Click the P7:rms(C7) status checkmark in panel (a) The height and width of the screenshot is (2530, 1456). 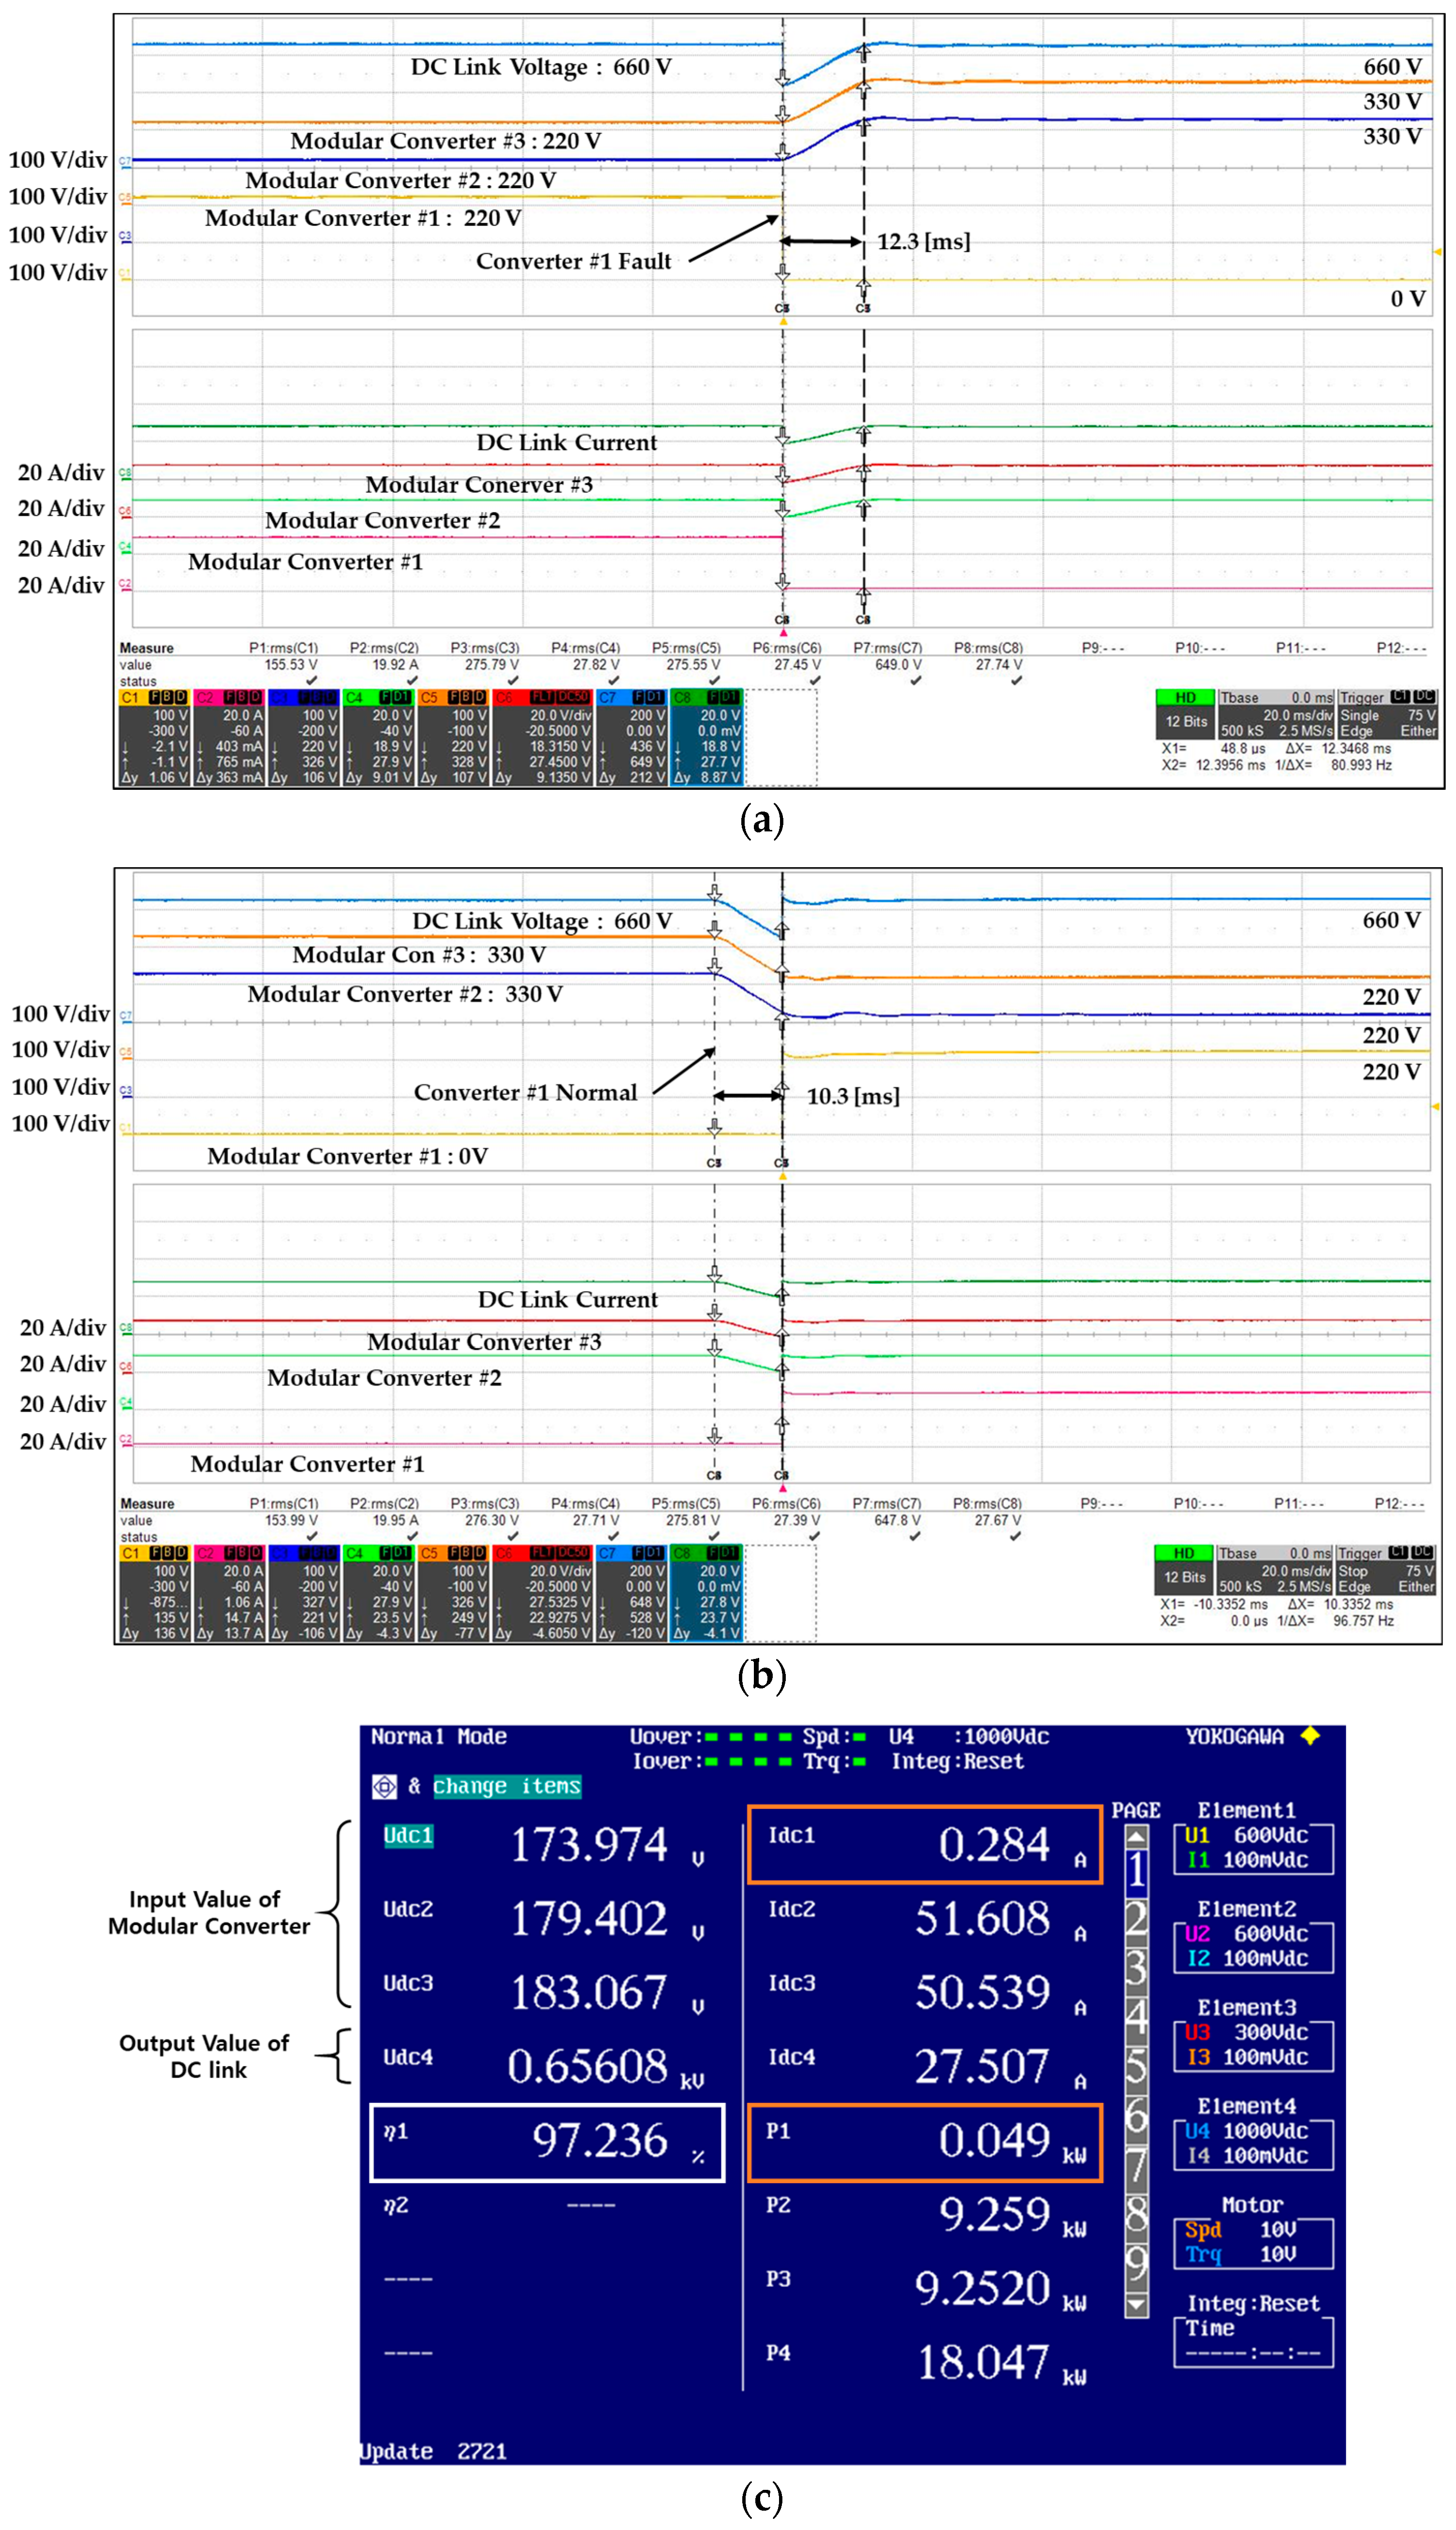pos(916,681)
